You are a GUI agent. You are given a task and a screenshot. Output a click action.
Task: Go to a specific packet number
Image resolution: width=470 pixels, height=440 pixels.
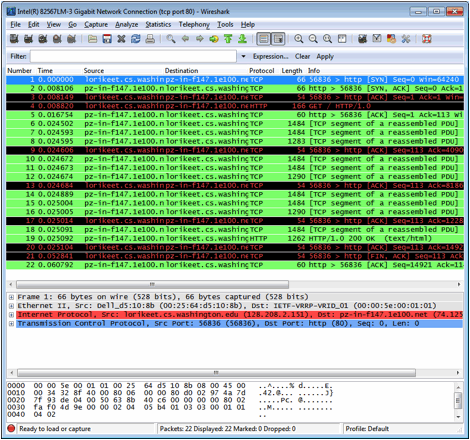pyautogui.click(x=214, y=39)
